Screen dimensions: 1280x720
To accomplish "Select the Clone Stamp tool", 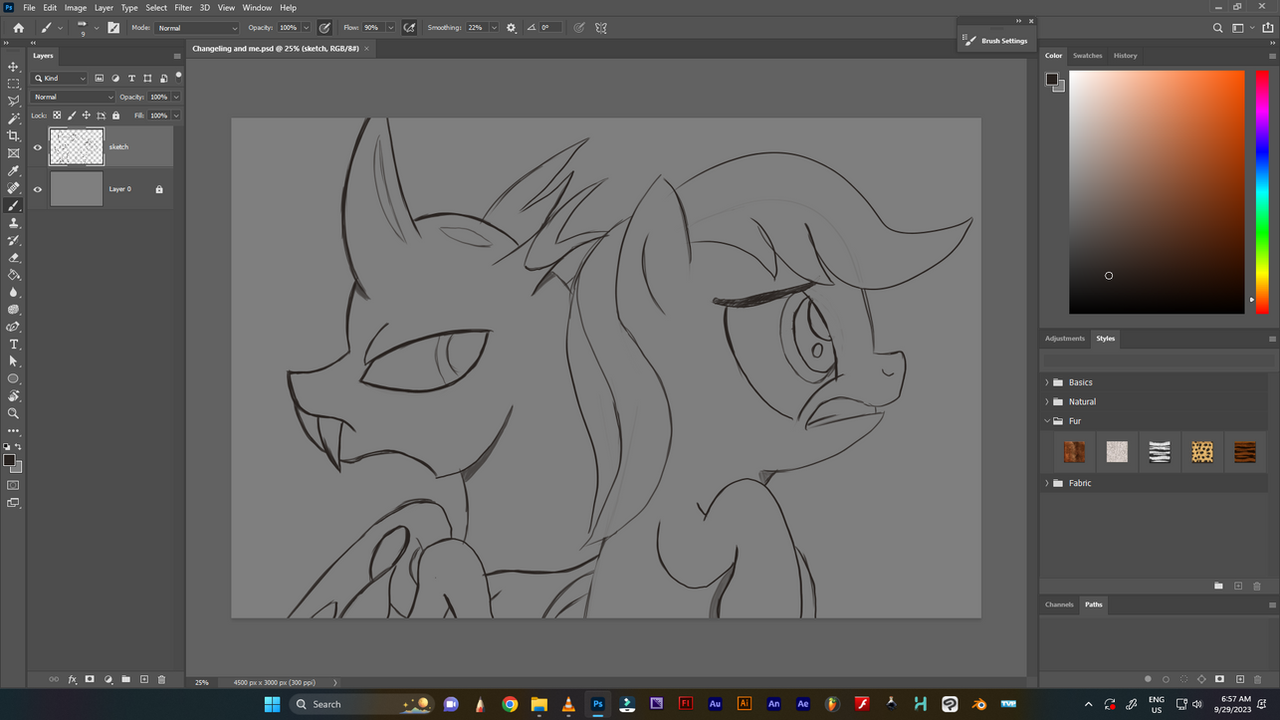I will [13, 223].
